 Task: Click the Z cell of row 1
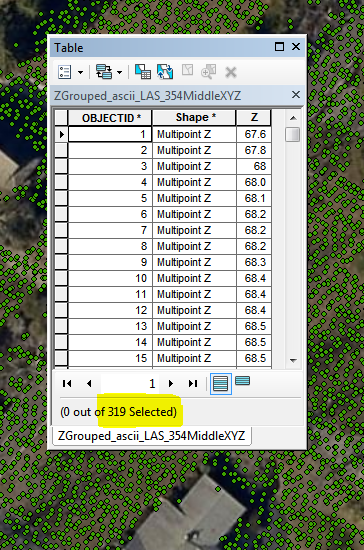(x=254, y=134)
